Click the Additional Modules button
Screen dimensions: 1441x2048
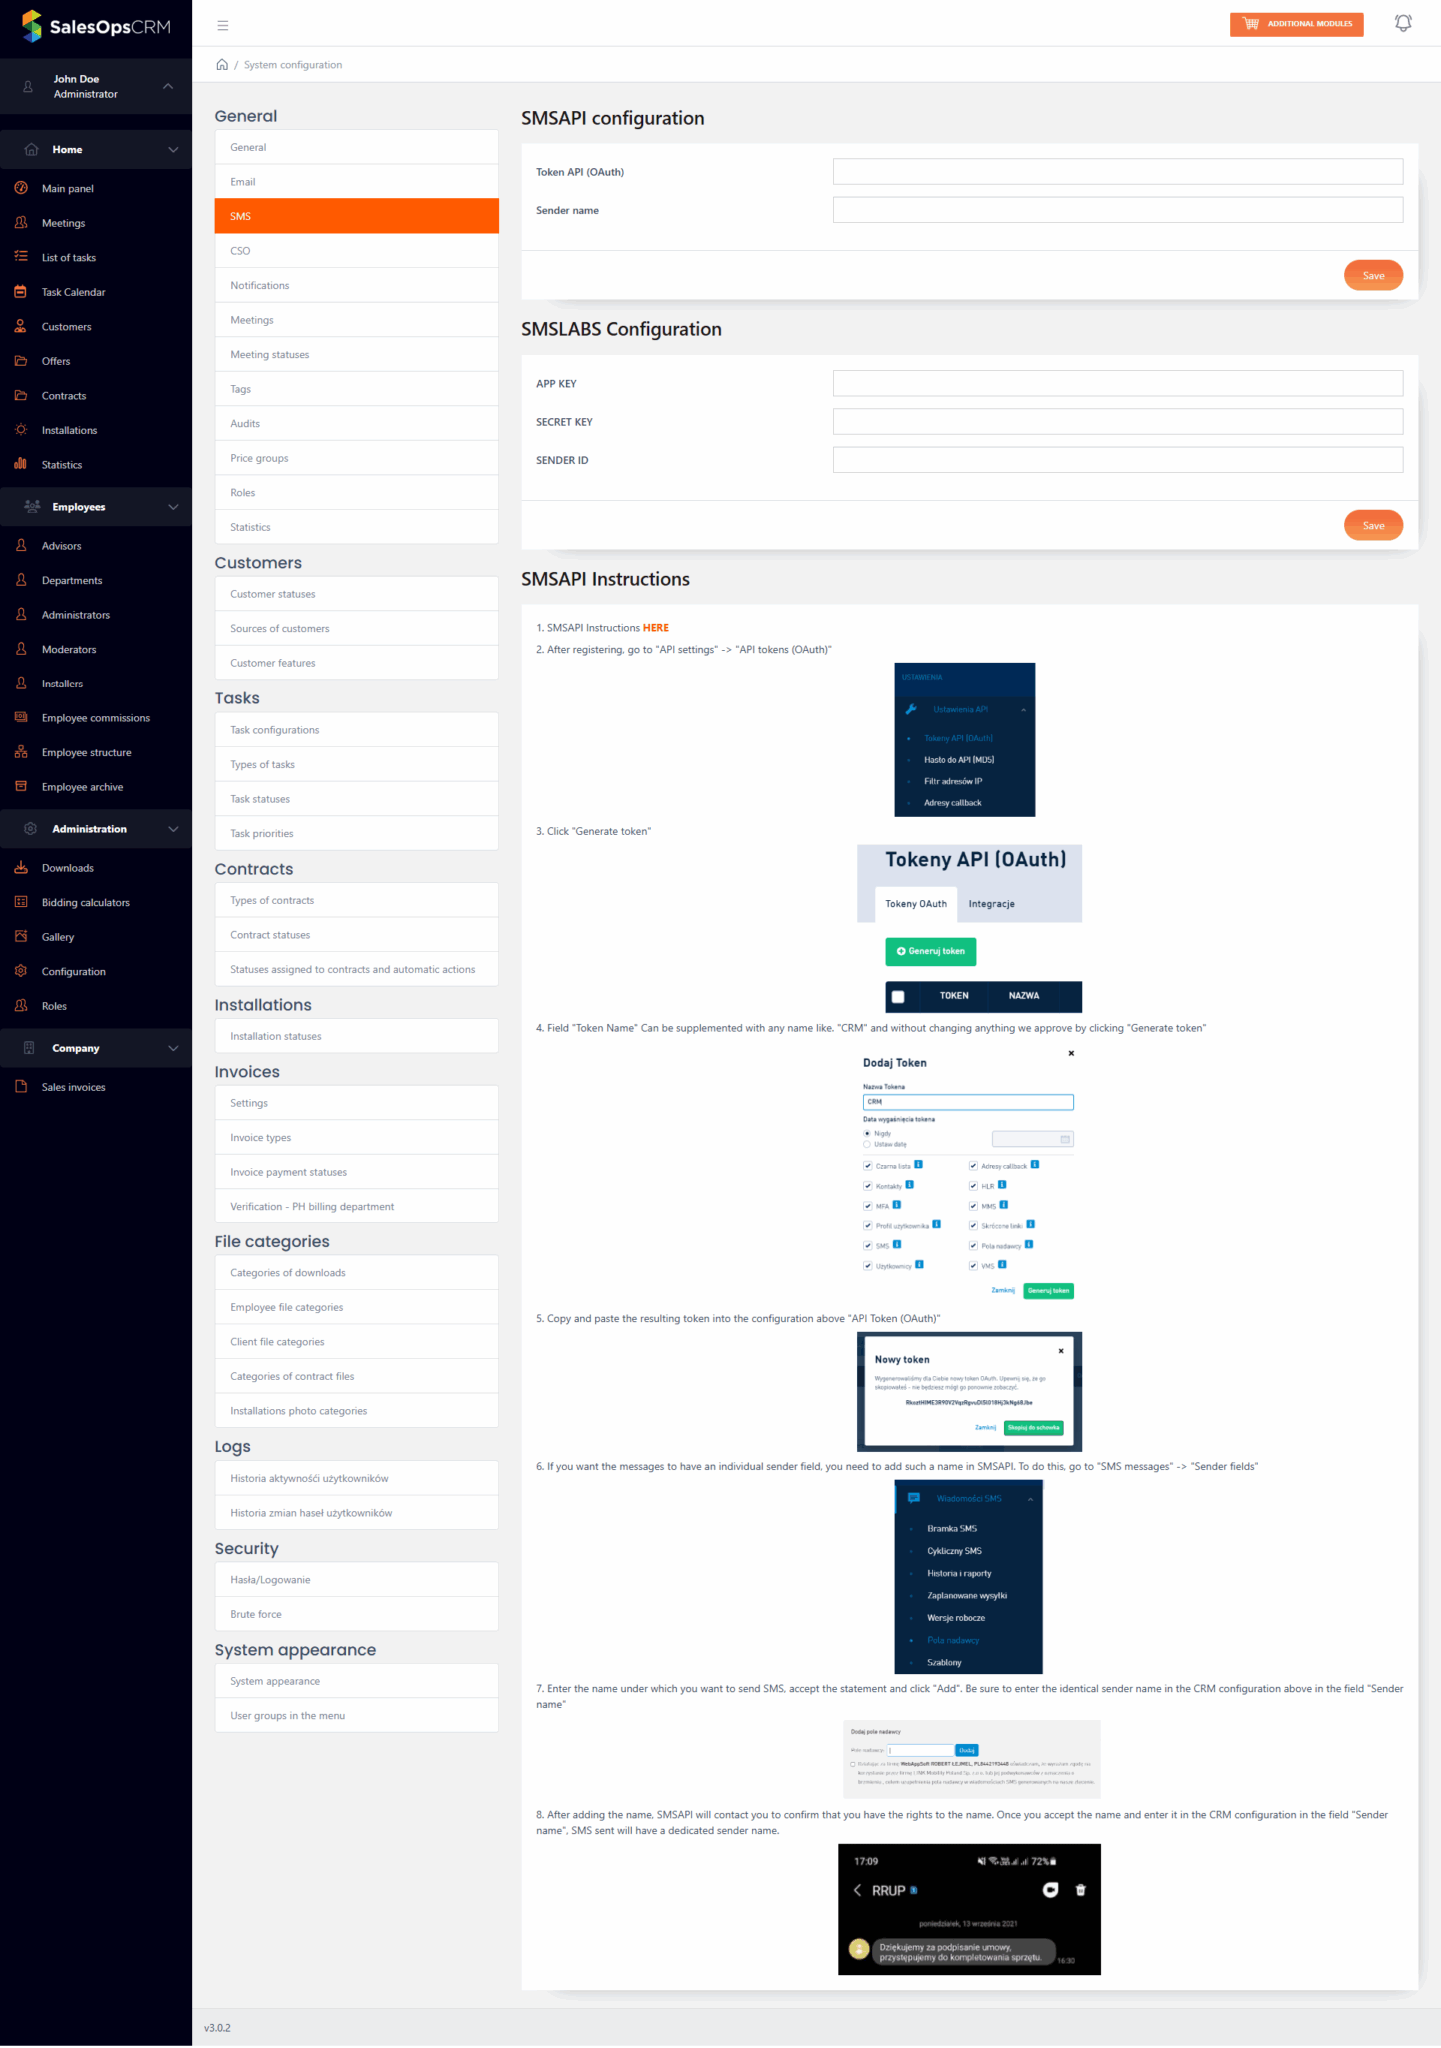click(x=1296, y=24)
